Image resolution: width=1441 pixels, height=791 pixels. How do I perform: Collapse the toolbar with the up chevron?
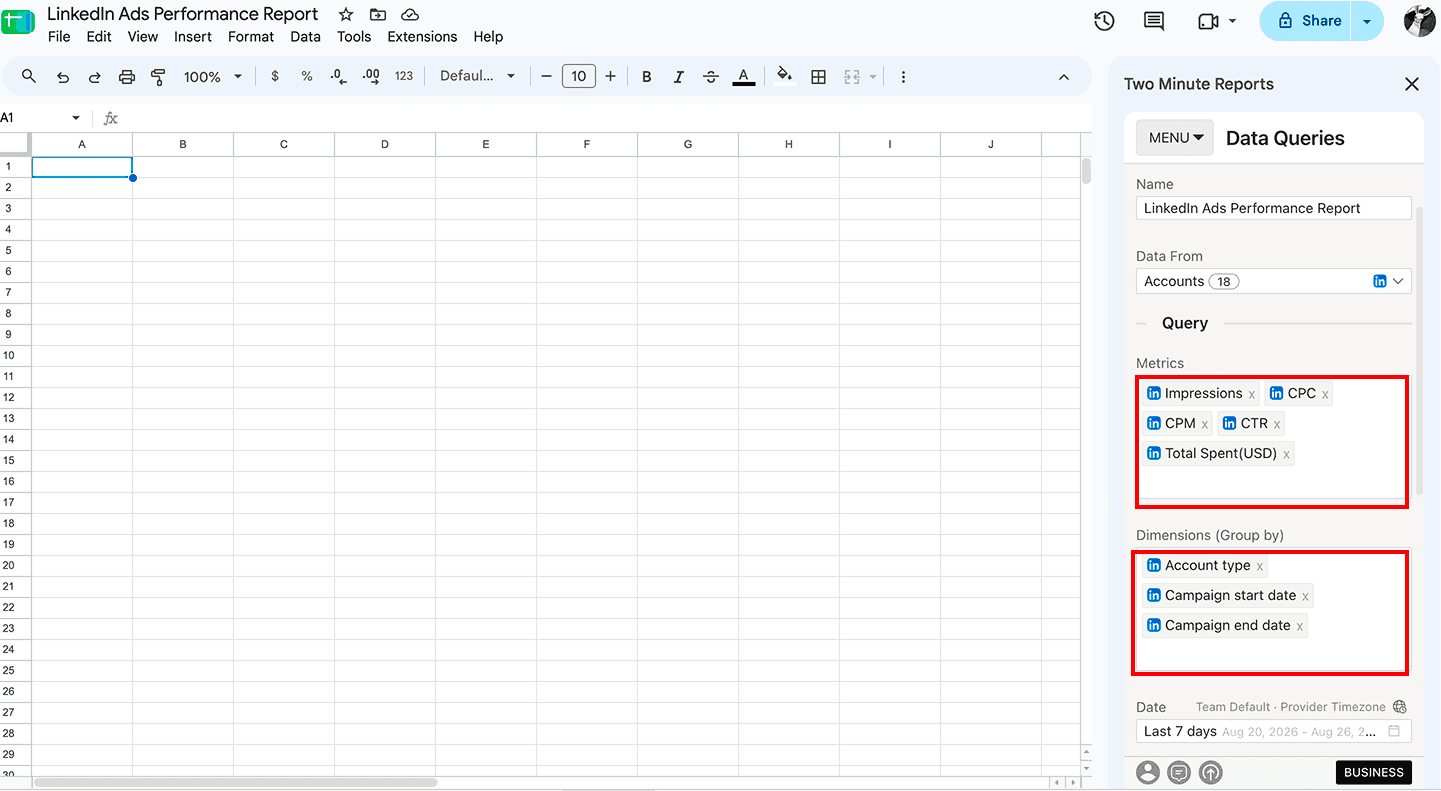click(x=1063, y=77)
